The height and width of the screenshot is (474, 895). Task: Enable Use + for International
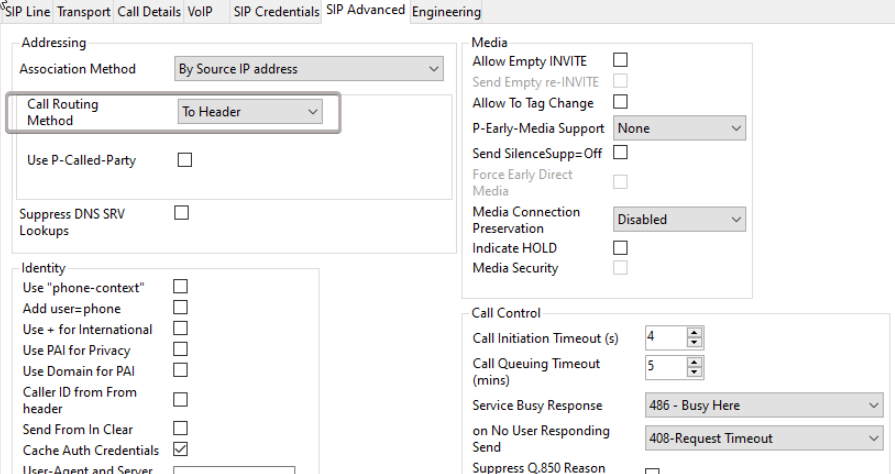181,329
